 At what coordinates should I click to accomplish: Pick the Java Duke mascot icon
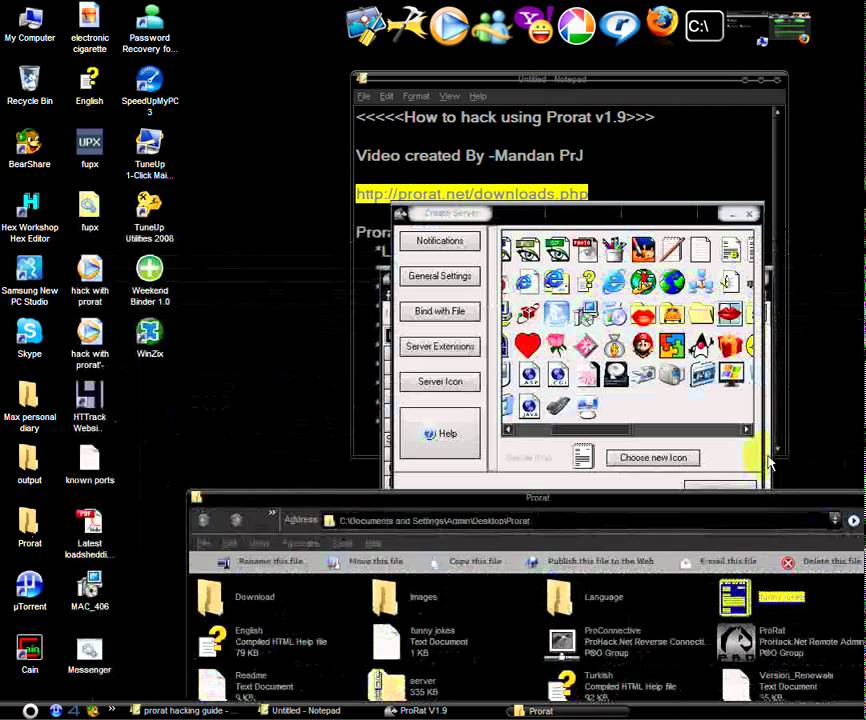click(701, 346)
